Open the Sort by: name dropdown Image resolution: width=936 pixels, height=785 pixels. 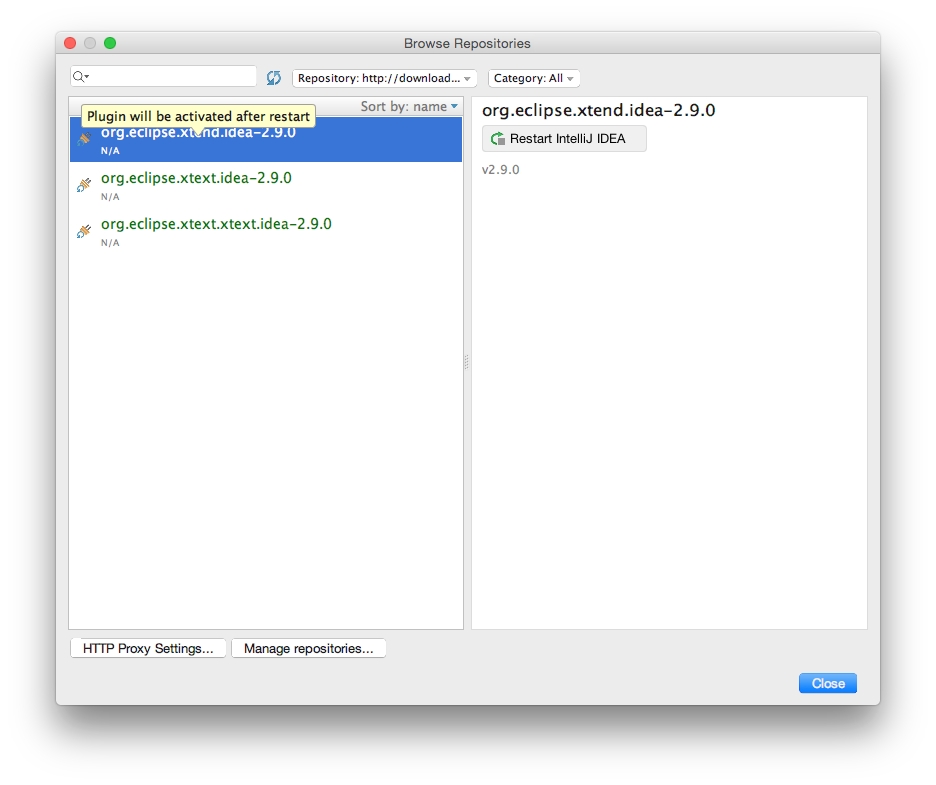point(408,106)
